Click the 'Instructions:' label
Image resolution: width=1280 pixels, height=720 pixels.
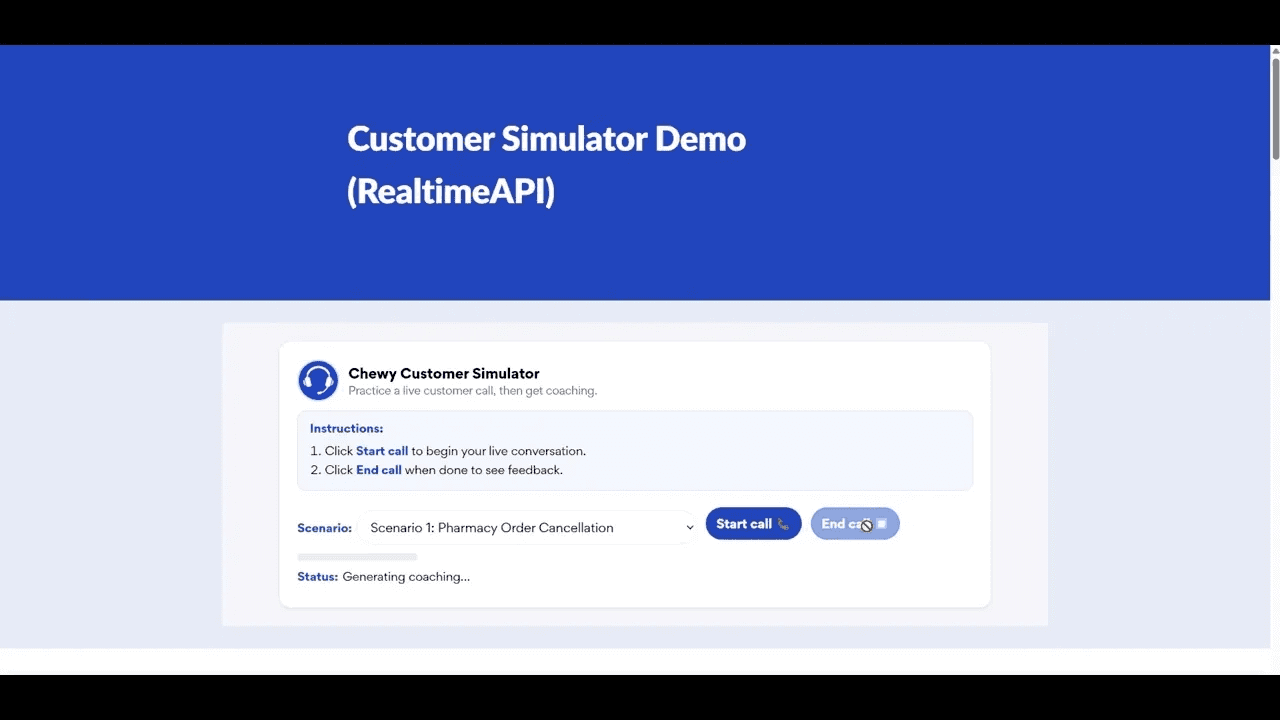[x=346, y=429]
